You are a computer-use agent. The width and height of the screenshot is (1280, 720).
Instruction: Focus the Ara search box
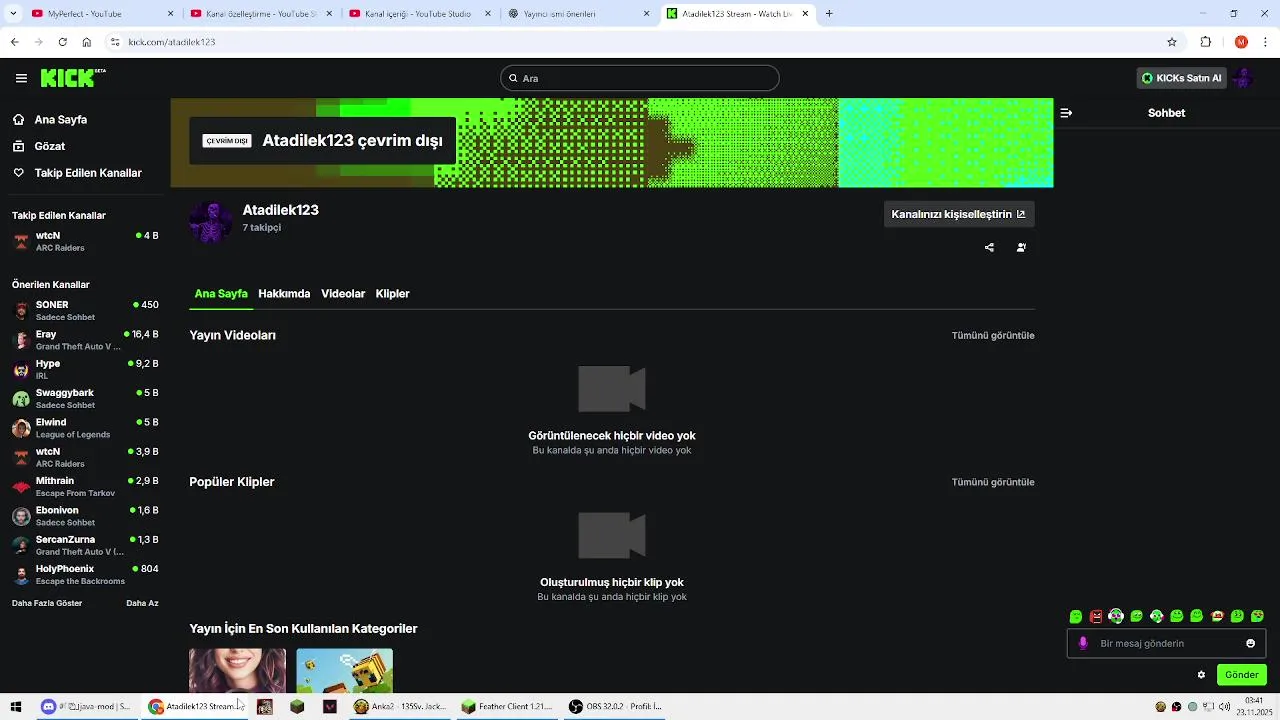640,78
